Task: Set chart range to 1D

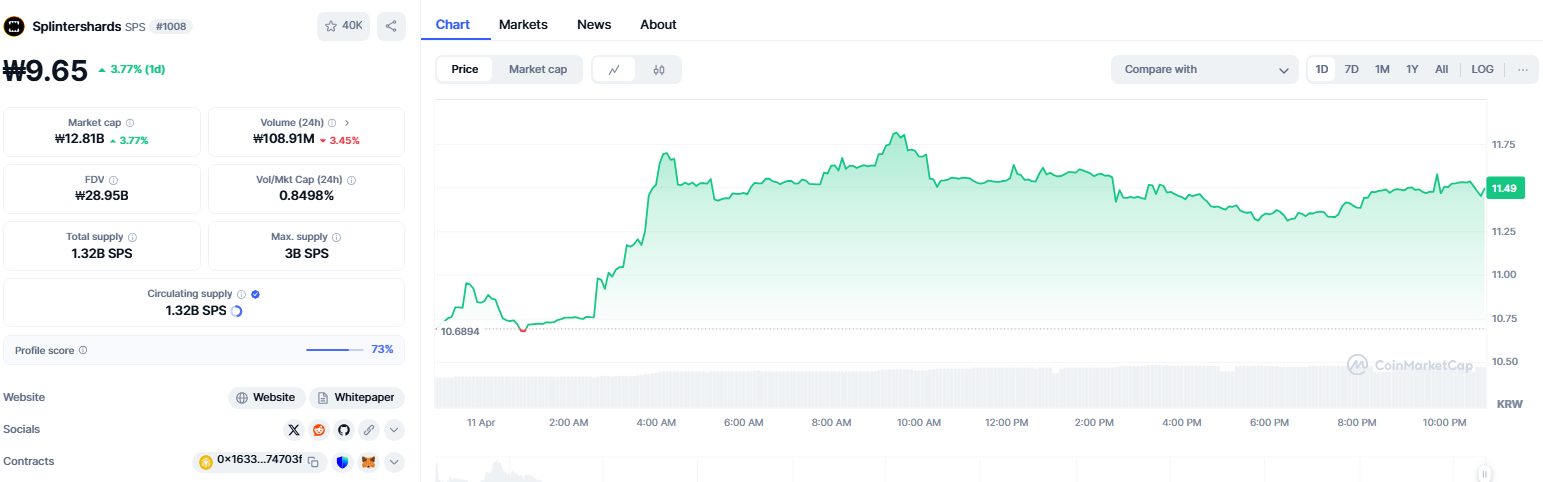Action: tap(1322, 70)
